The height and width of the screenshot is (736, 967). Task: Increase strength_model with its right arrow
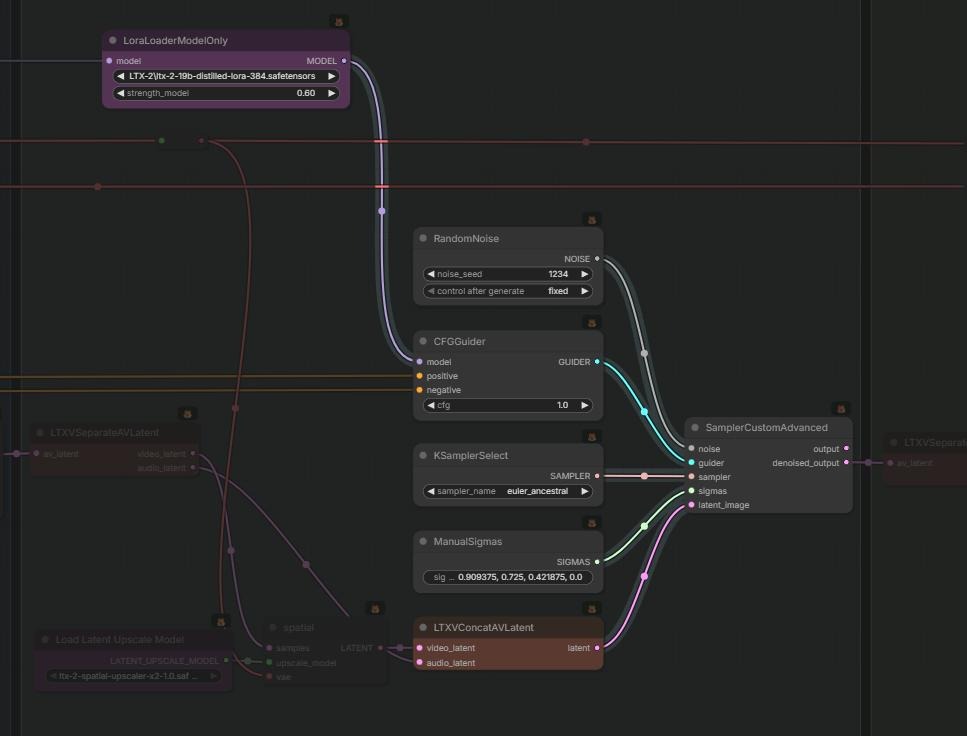point(332,93)
